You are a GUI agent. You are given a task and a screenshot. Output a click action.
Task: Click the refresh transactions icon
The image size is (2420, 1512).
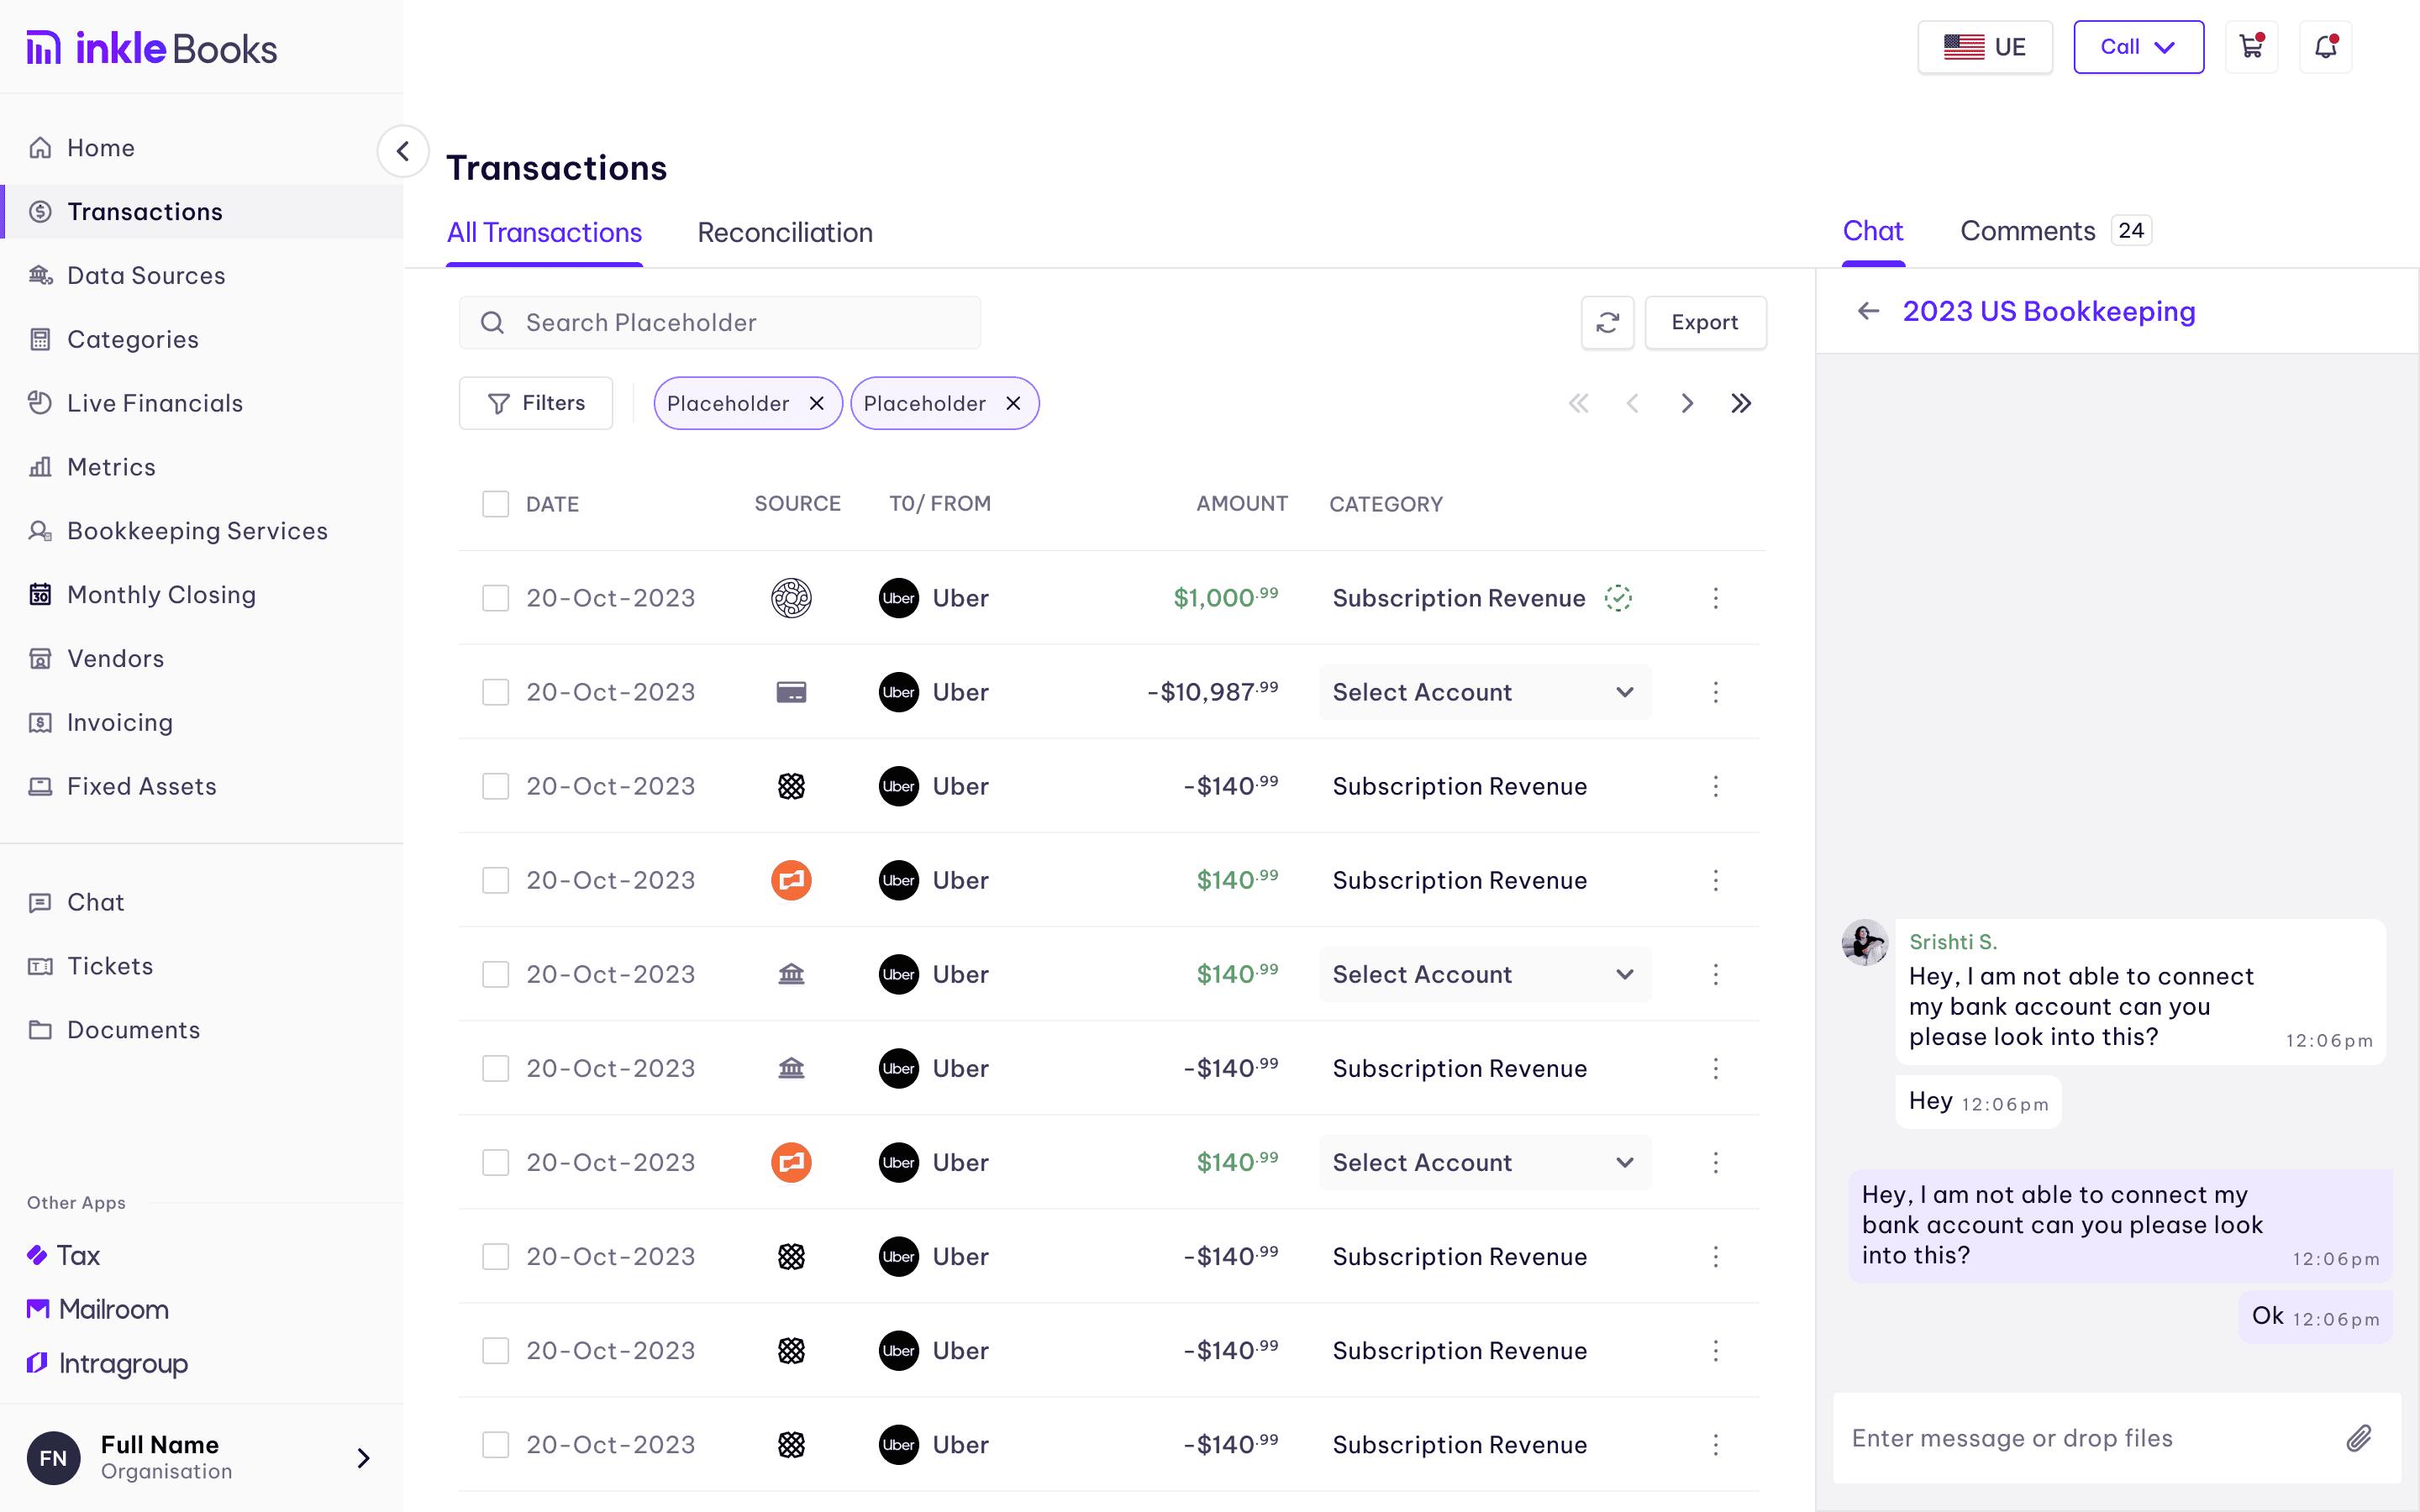pos(1607,322)
